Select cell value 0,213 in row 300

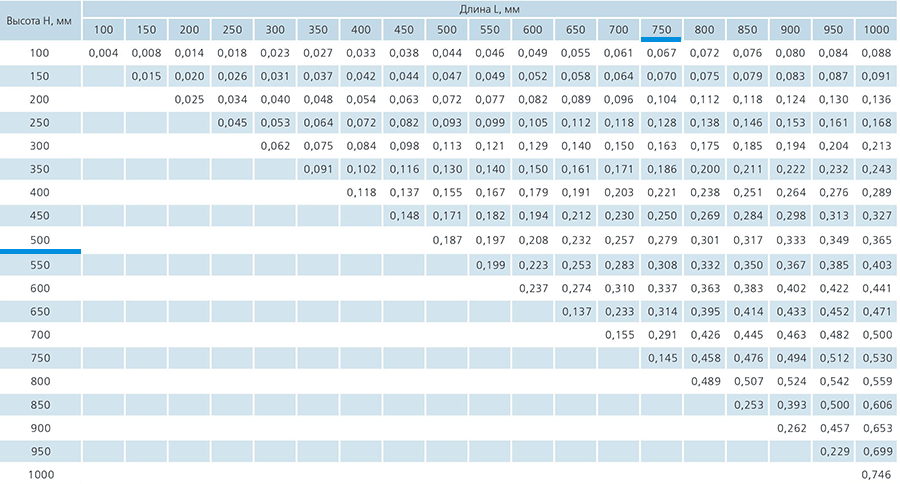tap(876, 146)
